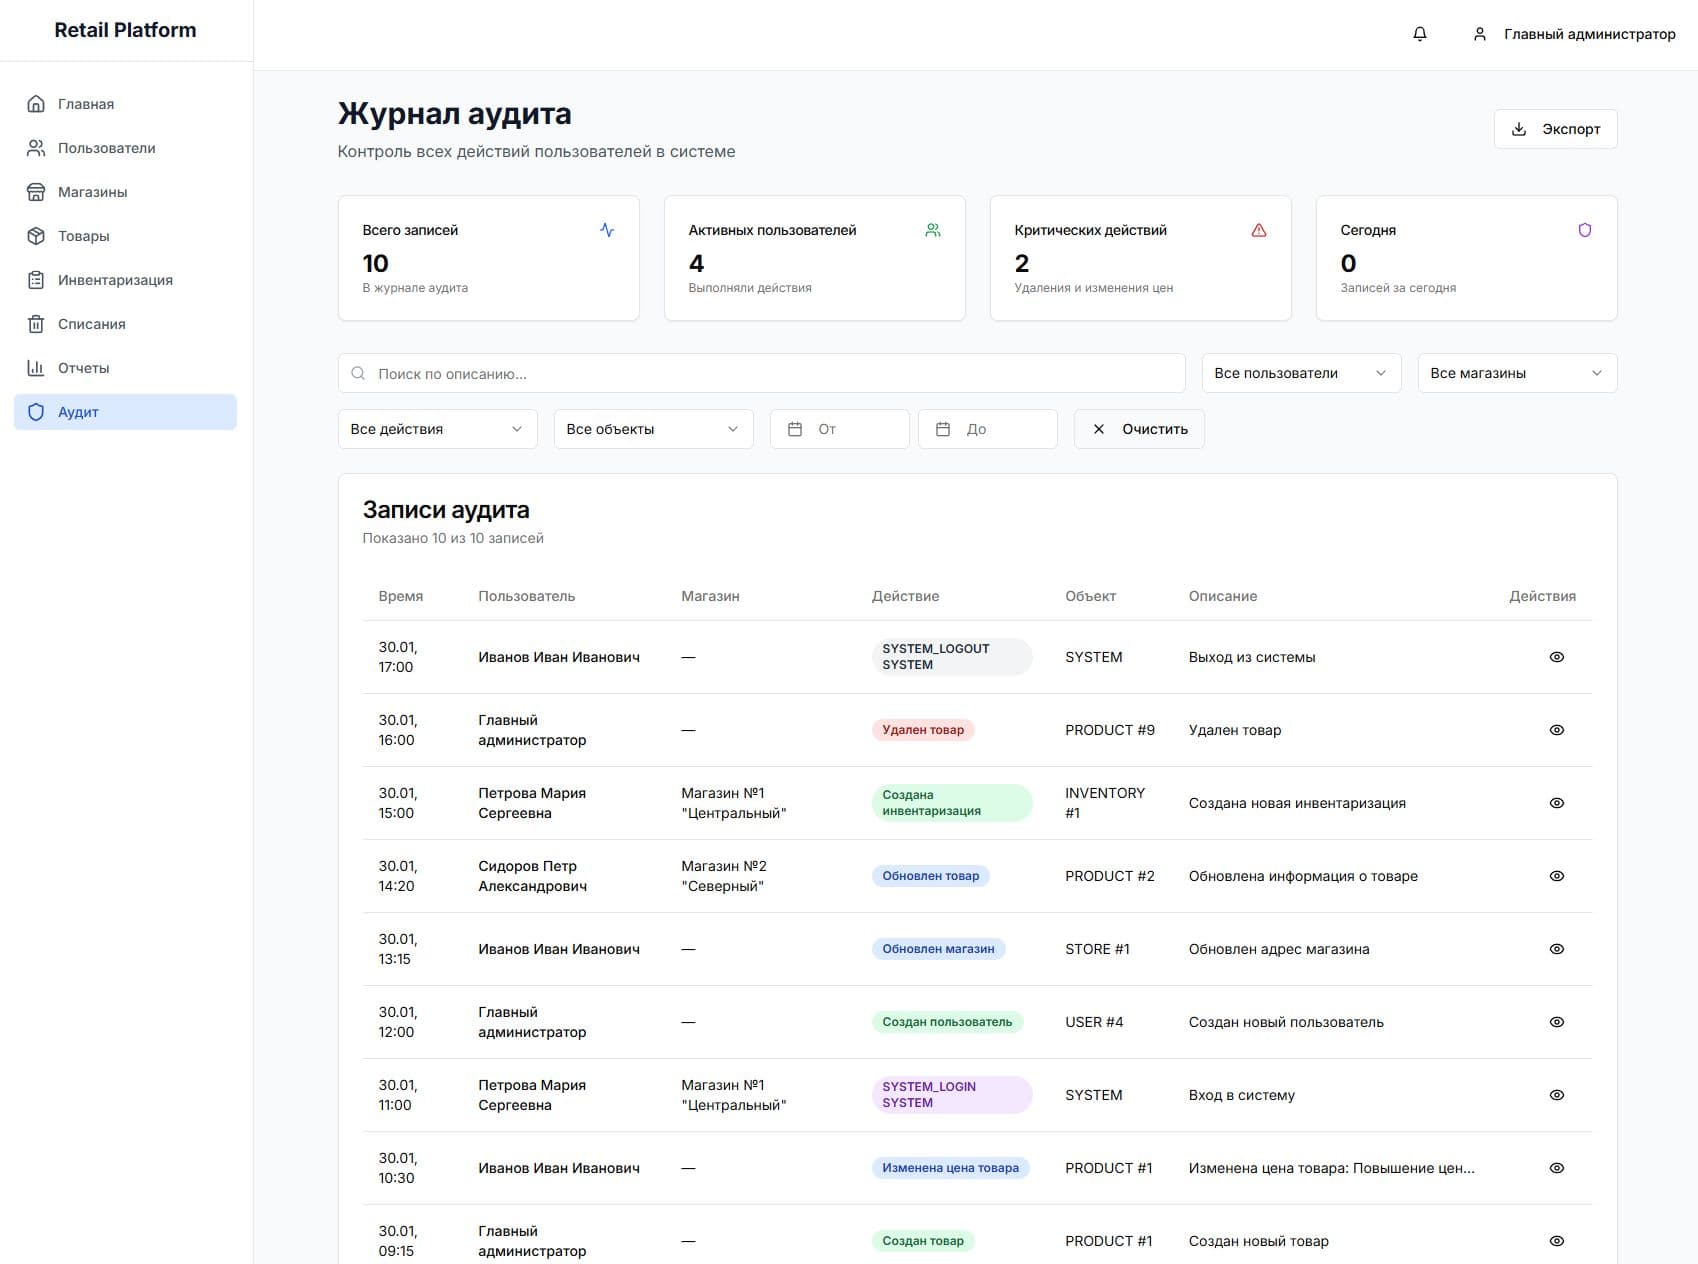Click the notification bell icon
Viewport: 1698px width, 1264px height.
tap(1419, 34)
